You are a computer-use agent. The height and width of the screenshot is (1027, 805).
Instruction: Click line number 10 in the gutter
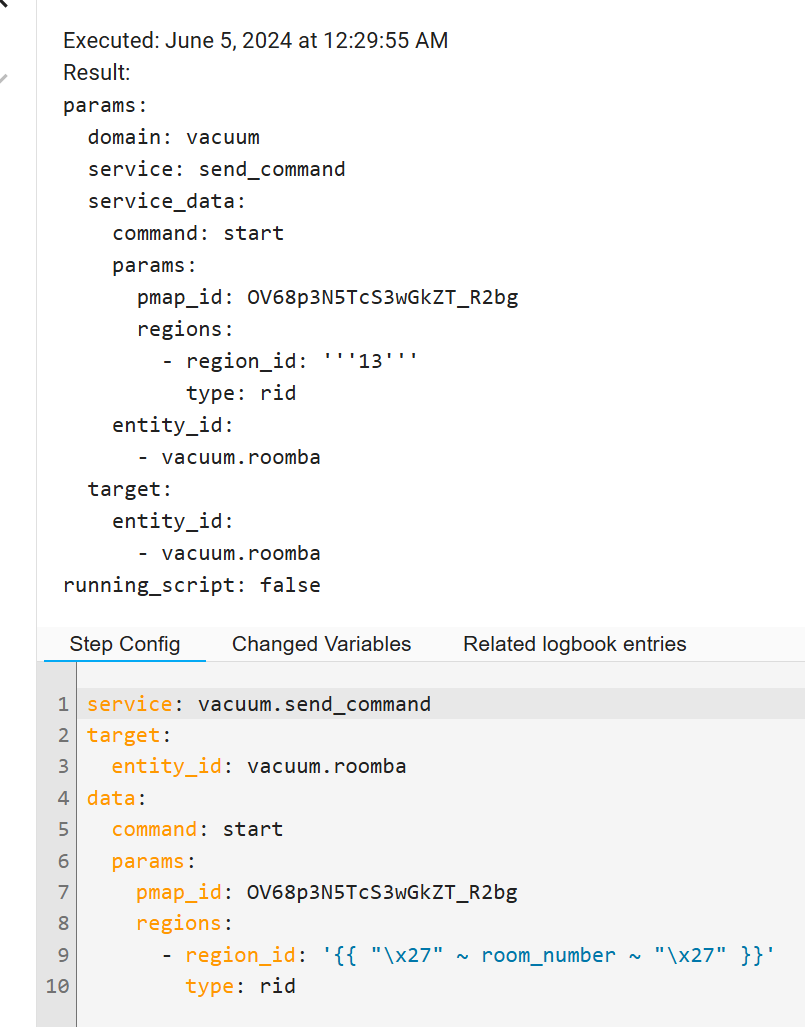57,986
